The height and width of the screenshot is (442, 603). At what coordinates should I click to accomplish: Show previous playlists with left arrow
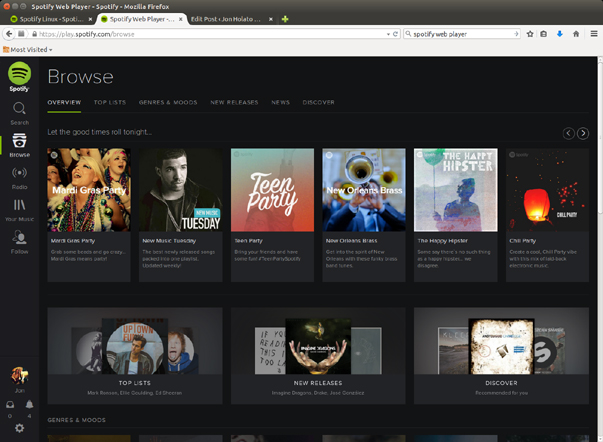pyautogui.click(x=569, y=133)
